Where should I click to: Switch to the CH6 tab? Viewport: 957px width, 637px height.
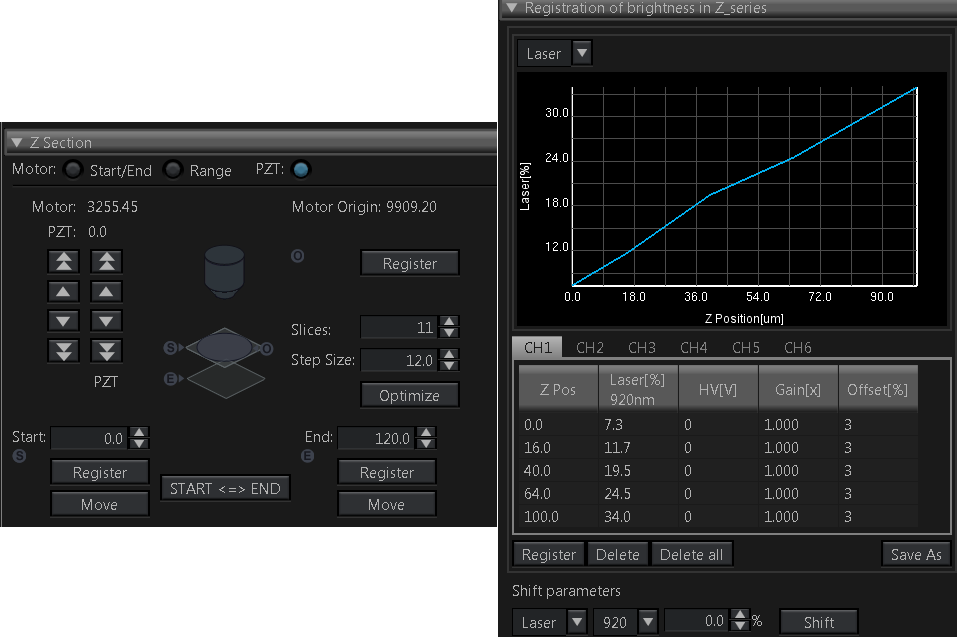pos(797,348)
